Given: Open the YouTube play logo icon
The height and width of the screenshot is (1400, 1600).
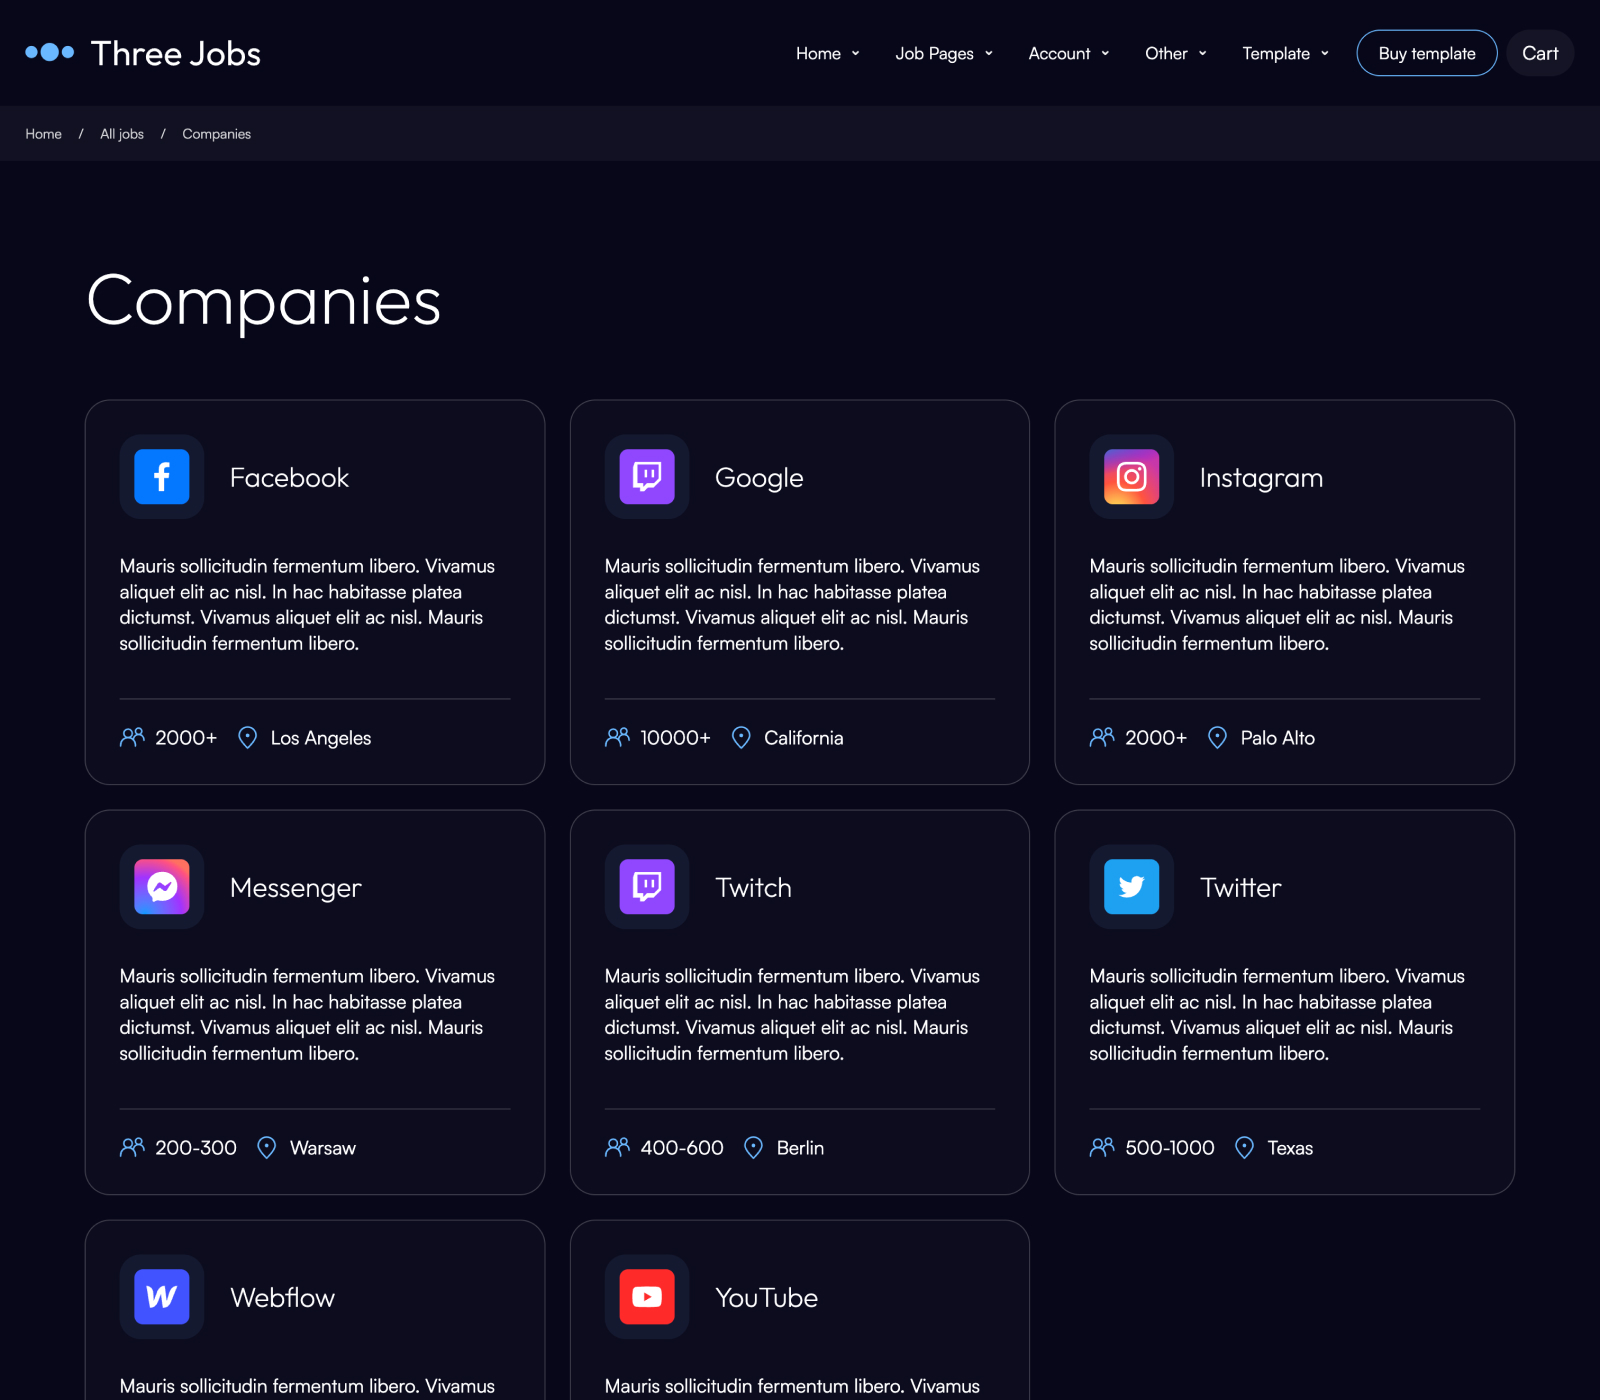Looking at the screenshot, I should (647, 1297).
